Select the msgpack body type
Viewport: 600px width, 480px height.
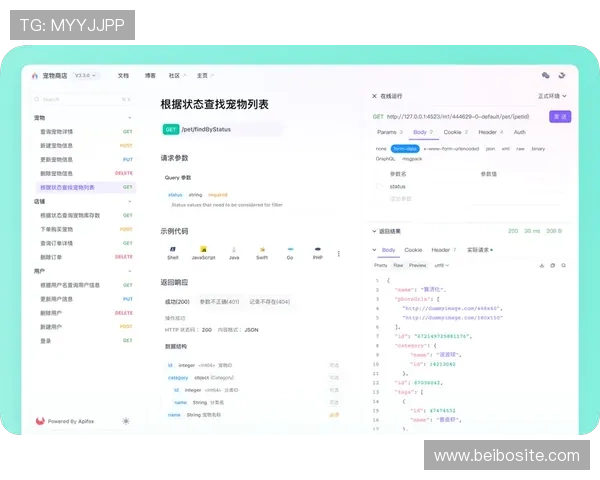click(412, 158)
